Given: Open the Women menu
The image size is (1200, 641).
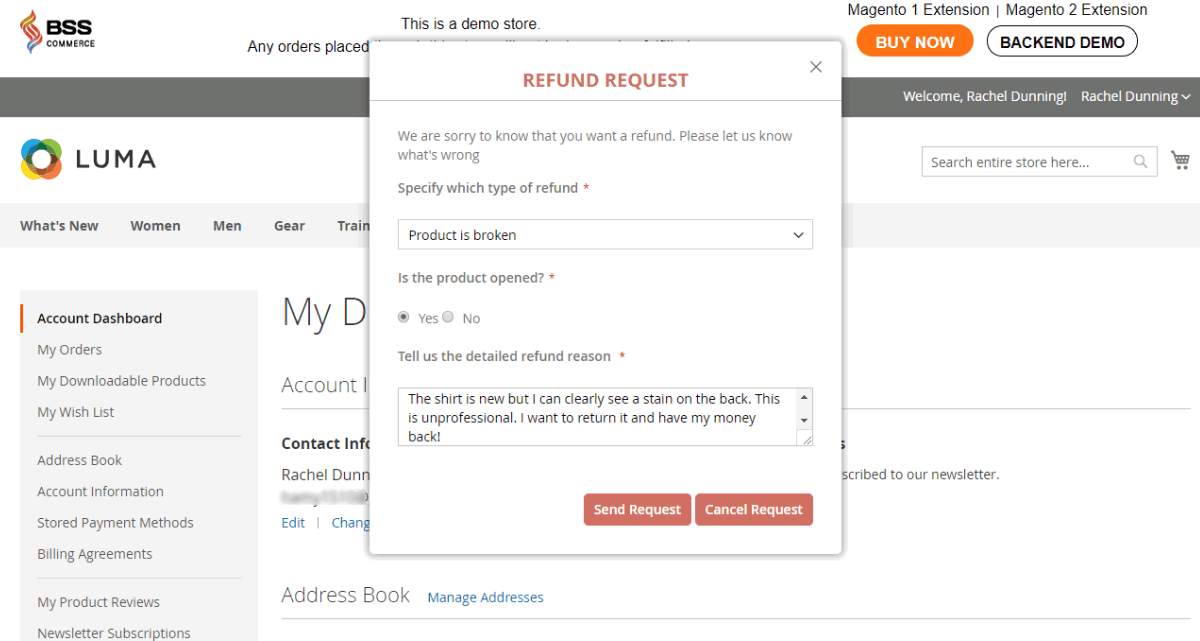Looking at the screenshot, I should pyautogui.click(x=155, y=226).
